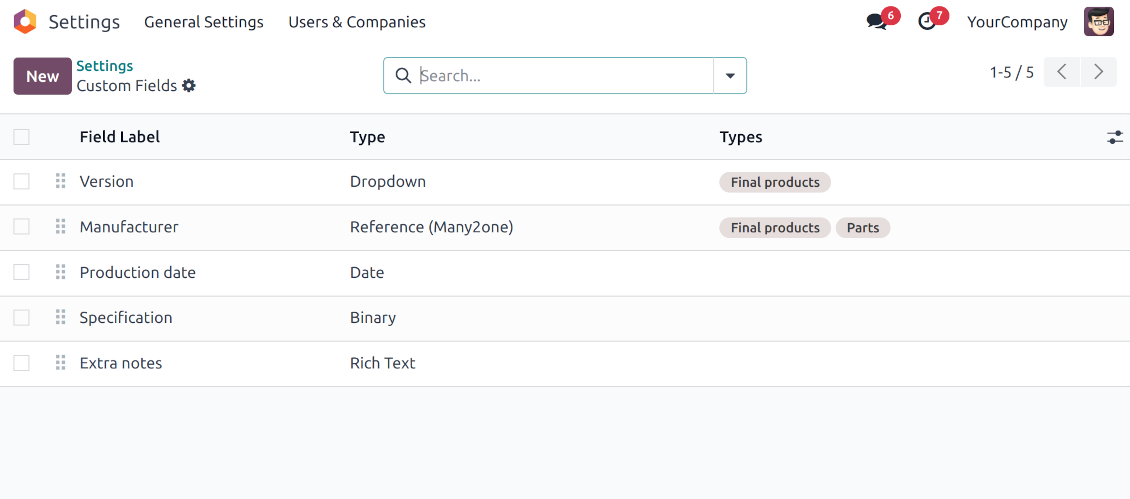Click the New button
The width and height of the screenshot is (1130, 499).
[x=43, y=76]
